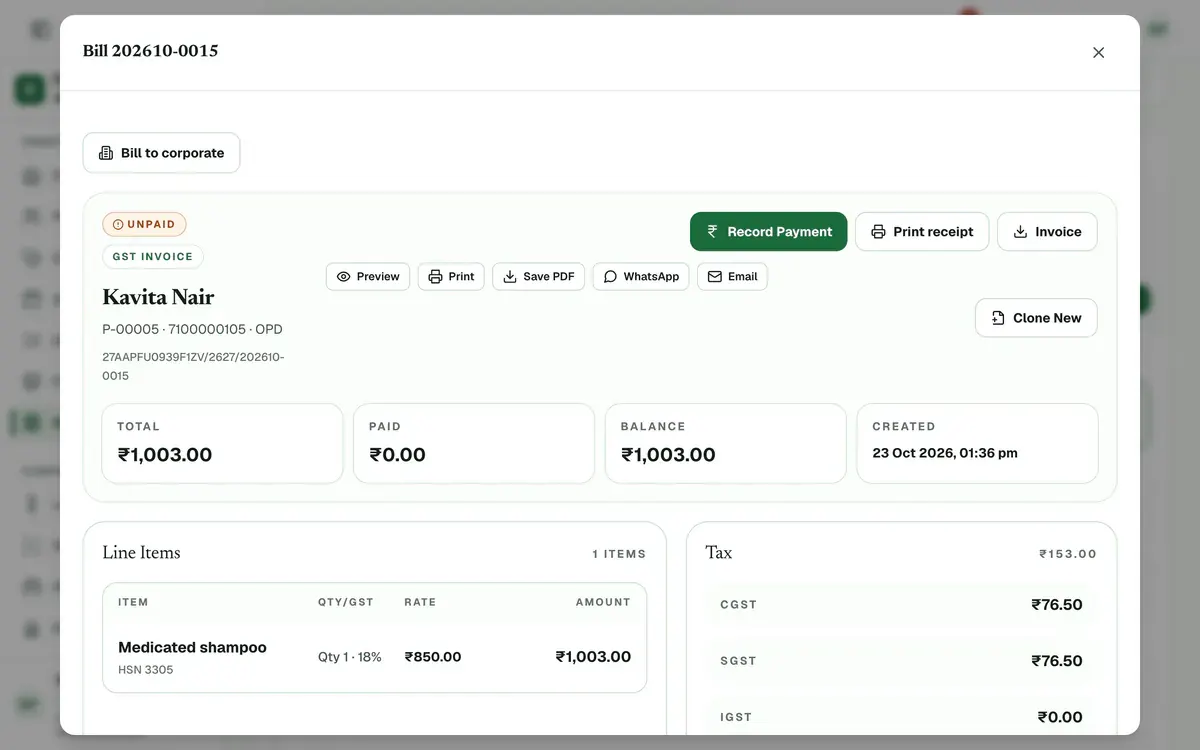The height and width of the screenshot is (750, 1200).
Task: Click the IGST ₹0.00 row
Action: pyautogui.click(x=901, y=717)
